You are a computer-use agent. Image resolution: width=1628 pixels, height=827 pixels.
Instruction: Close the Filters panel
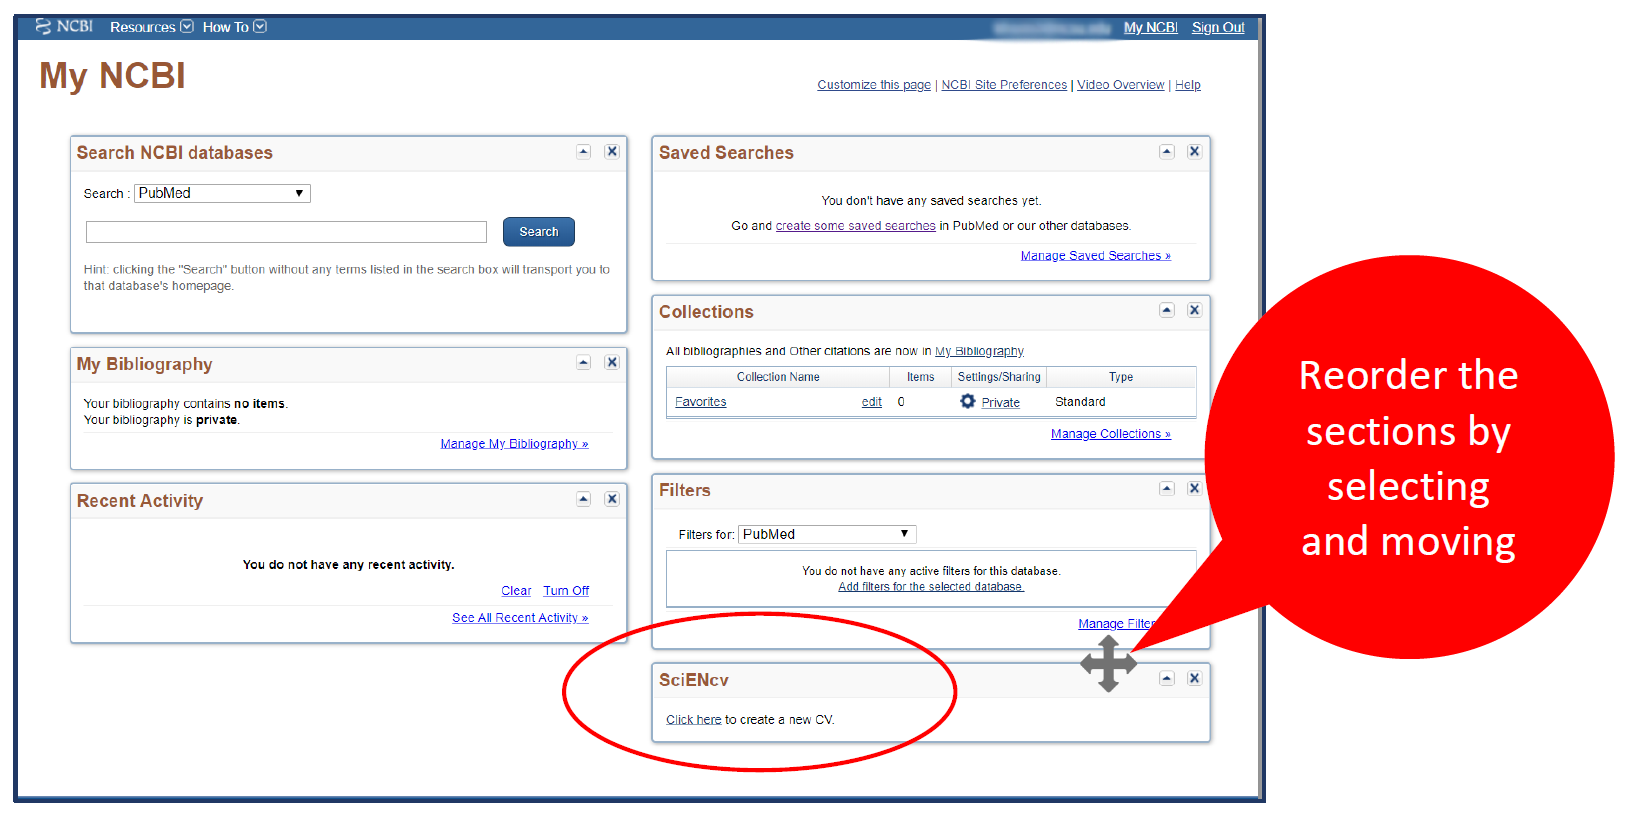pyautogui.click(x=1194, y=489)
